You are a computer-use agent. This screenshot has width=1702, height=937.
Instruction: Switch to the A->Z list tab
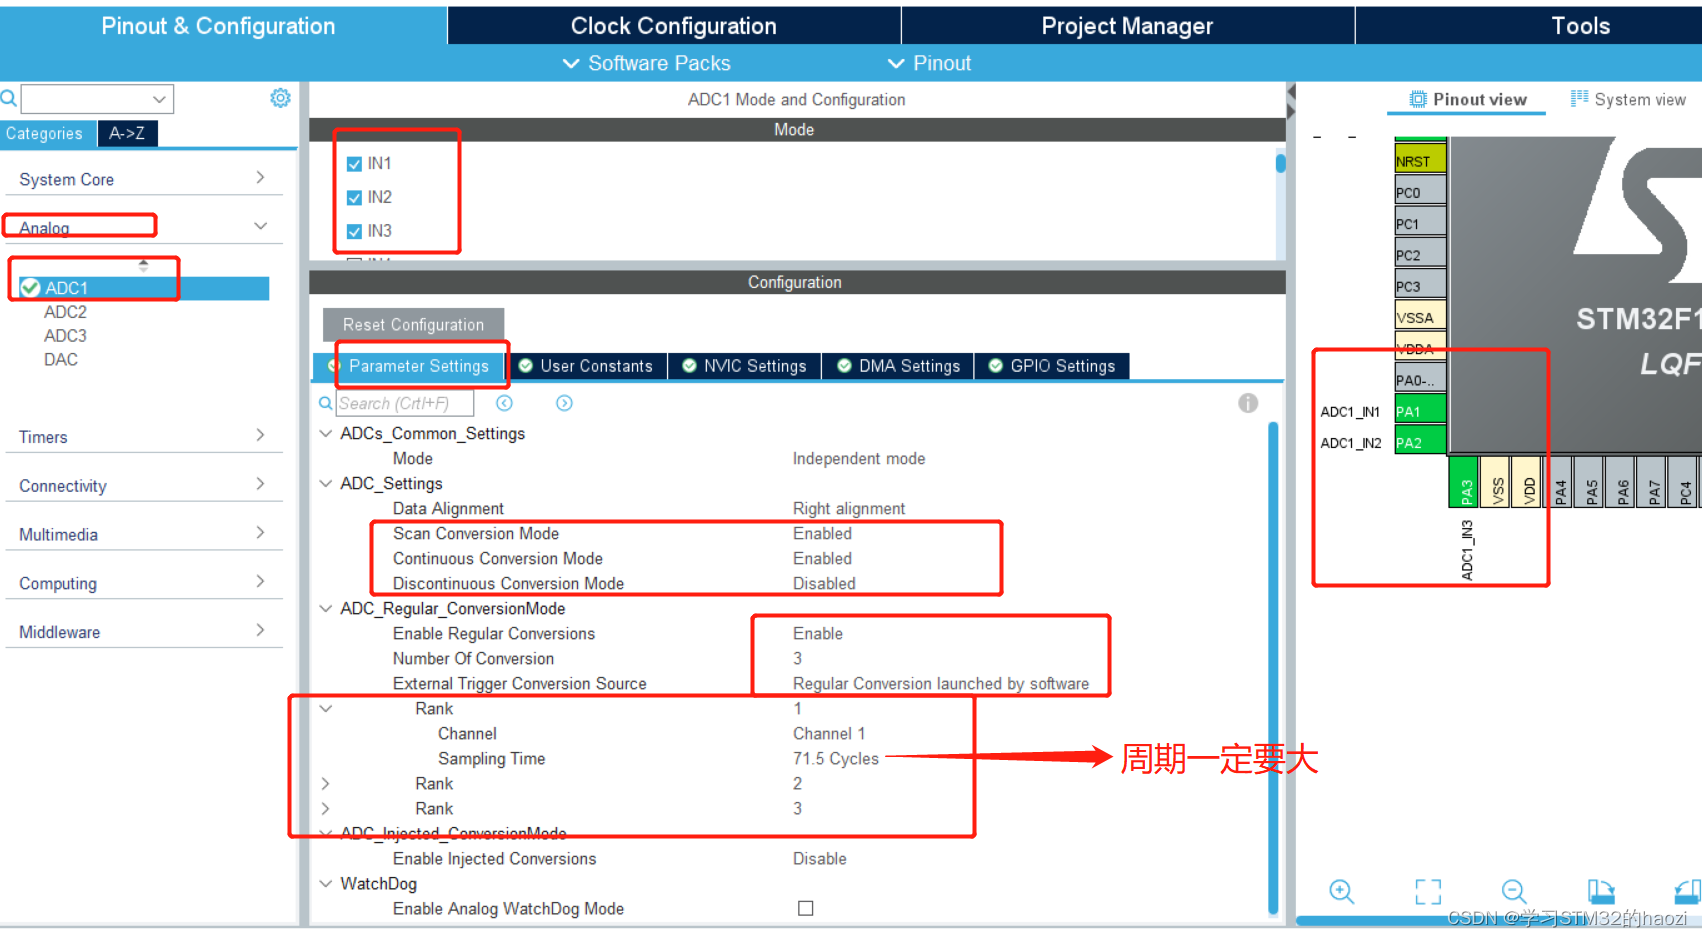127,133
